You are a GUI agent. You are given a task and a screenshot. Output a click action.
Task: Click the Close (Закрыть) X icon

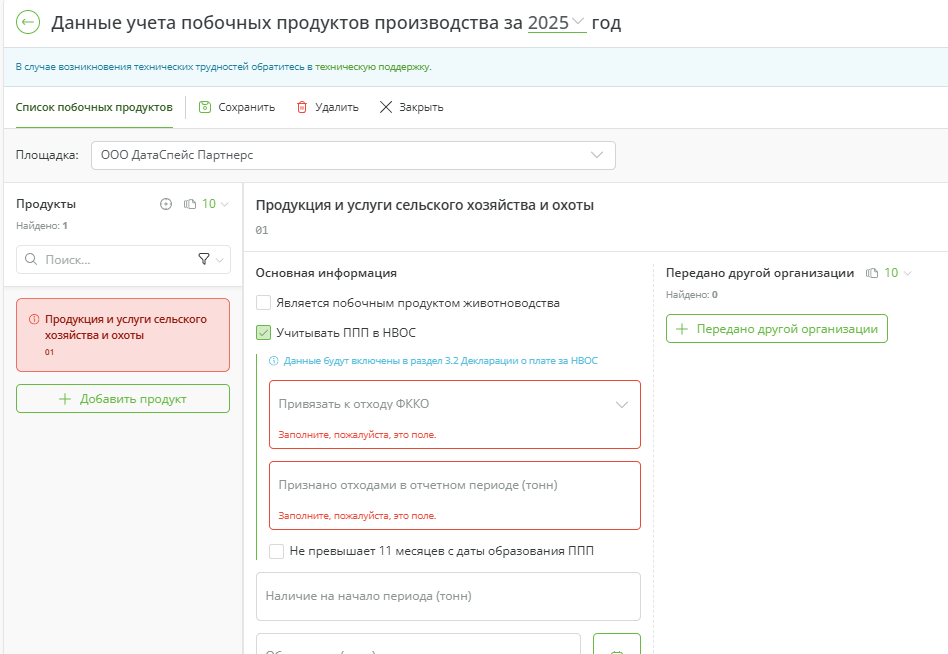coord(386,107)
